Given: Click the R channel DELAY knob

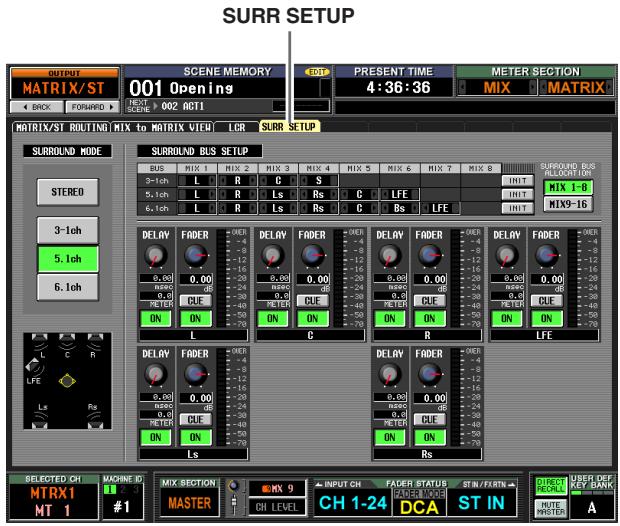Looking at the screenshot, I should point(389,255).
